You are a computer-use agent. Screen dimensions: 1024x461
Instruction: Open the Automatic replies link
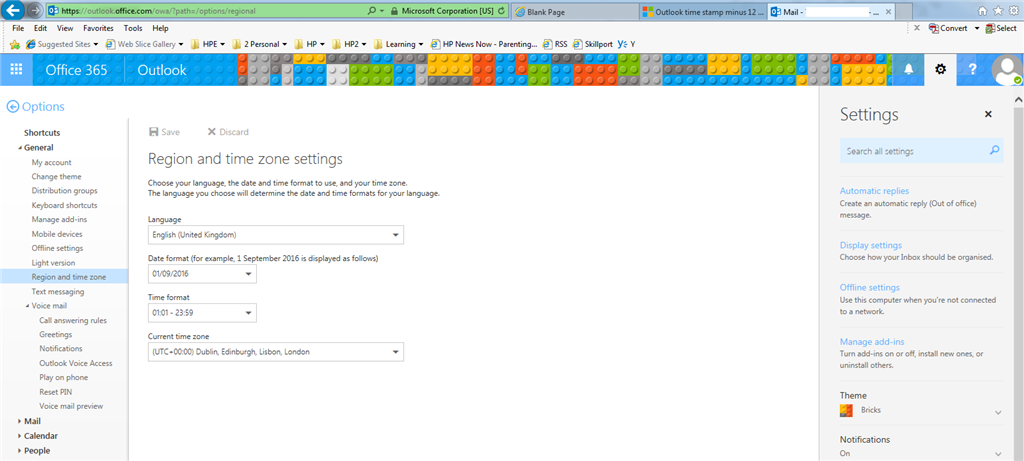(874, 191)
